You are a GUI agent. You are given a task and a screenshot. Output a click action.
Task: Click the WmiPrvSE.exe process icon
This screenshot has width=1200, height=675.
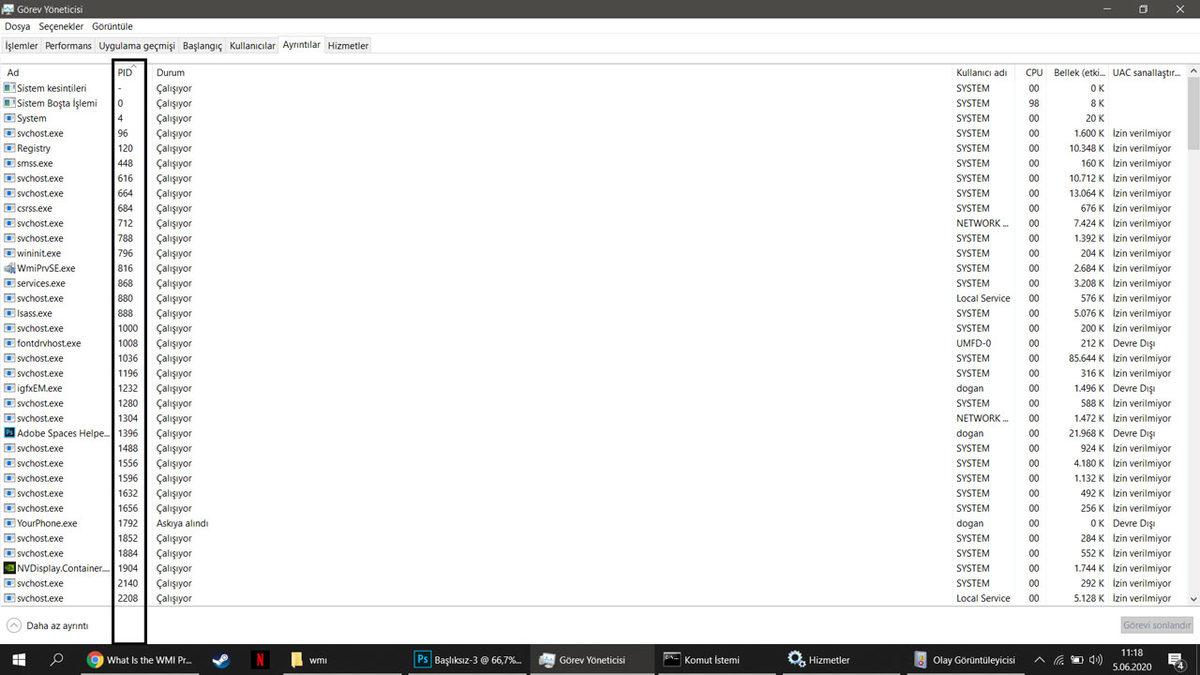tap(9, 268)
